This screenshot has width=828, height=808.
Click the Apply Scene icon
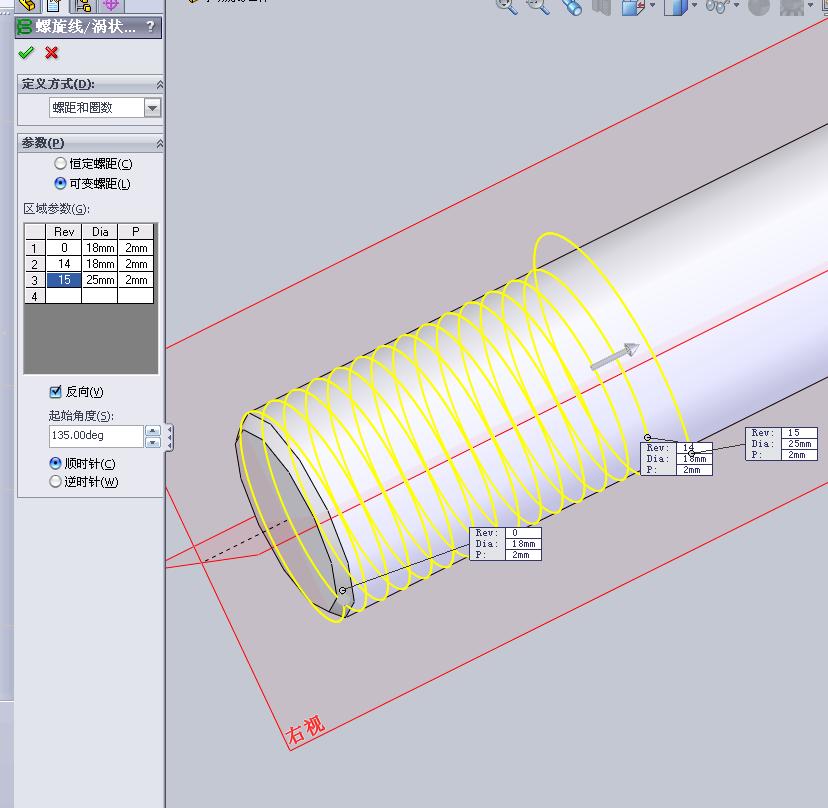792,6
